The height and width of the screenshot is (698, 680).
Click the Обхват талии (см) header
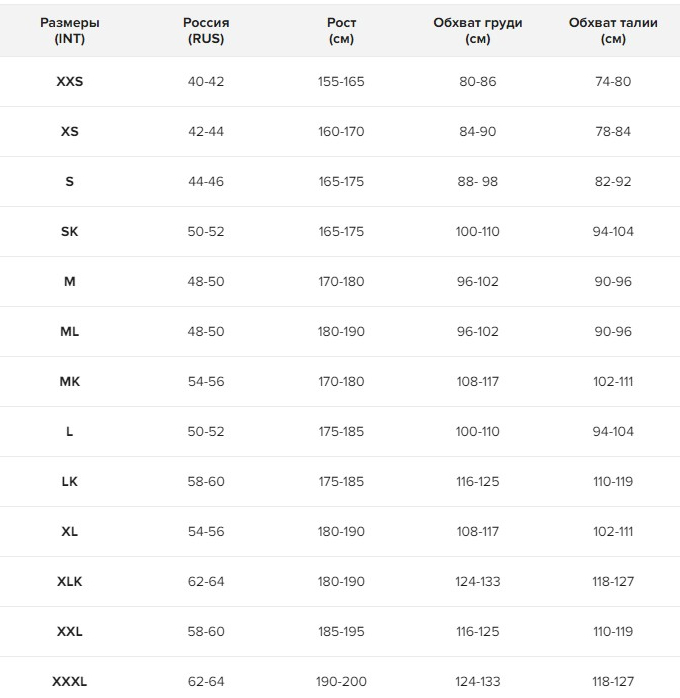[613, 30]
